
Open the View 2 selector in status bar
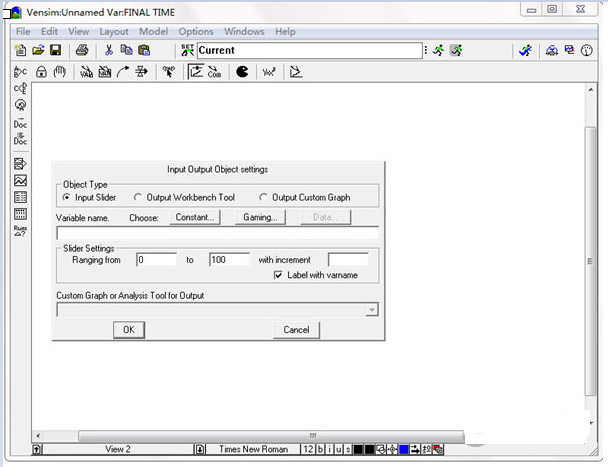[x=118, y=450]
